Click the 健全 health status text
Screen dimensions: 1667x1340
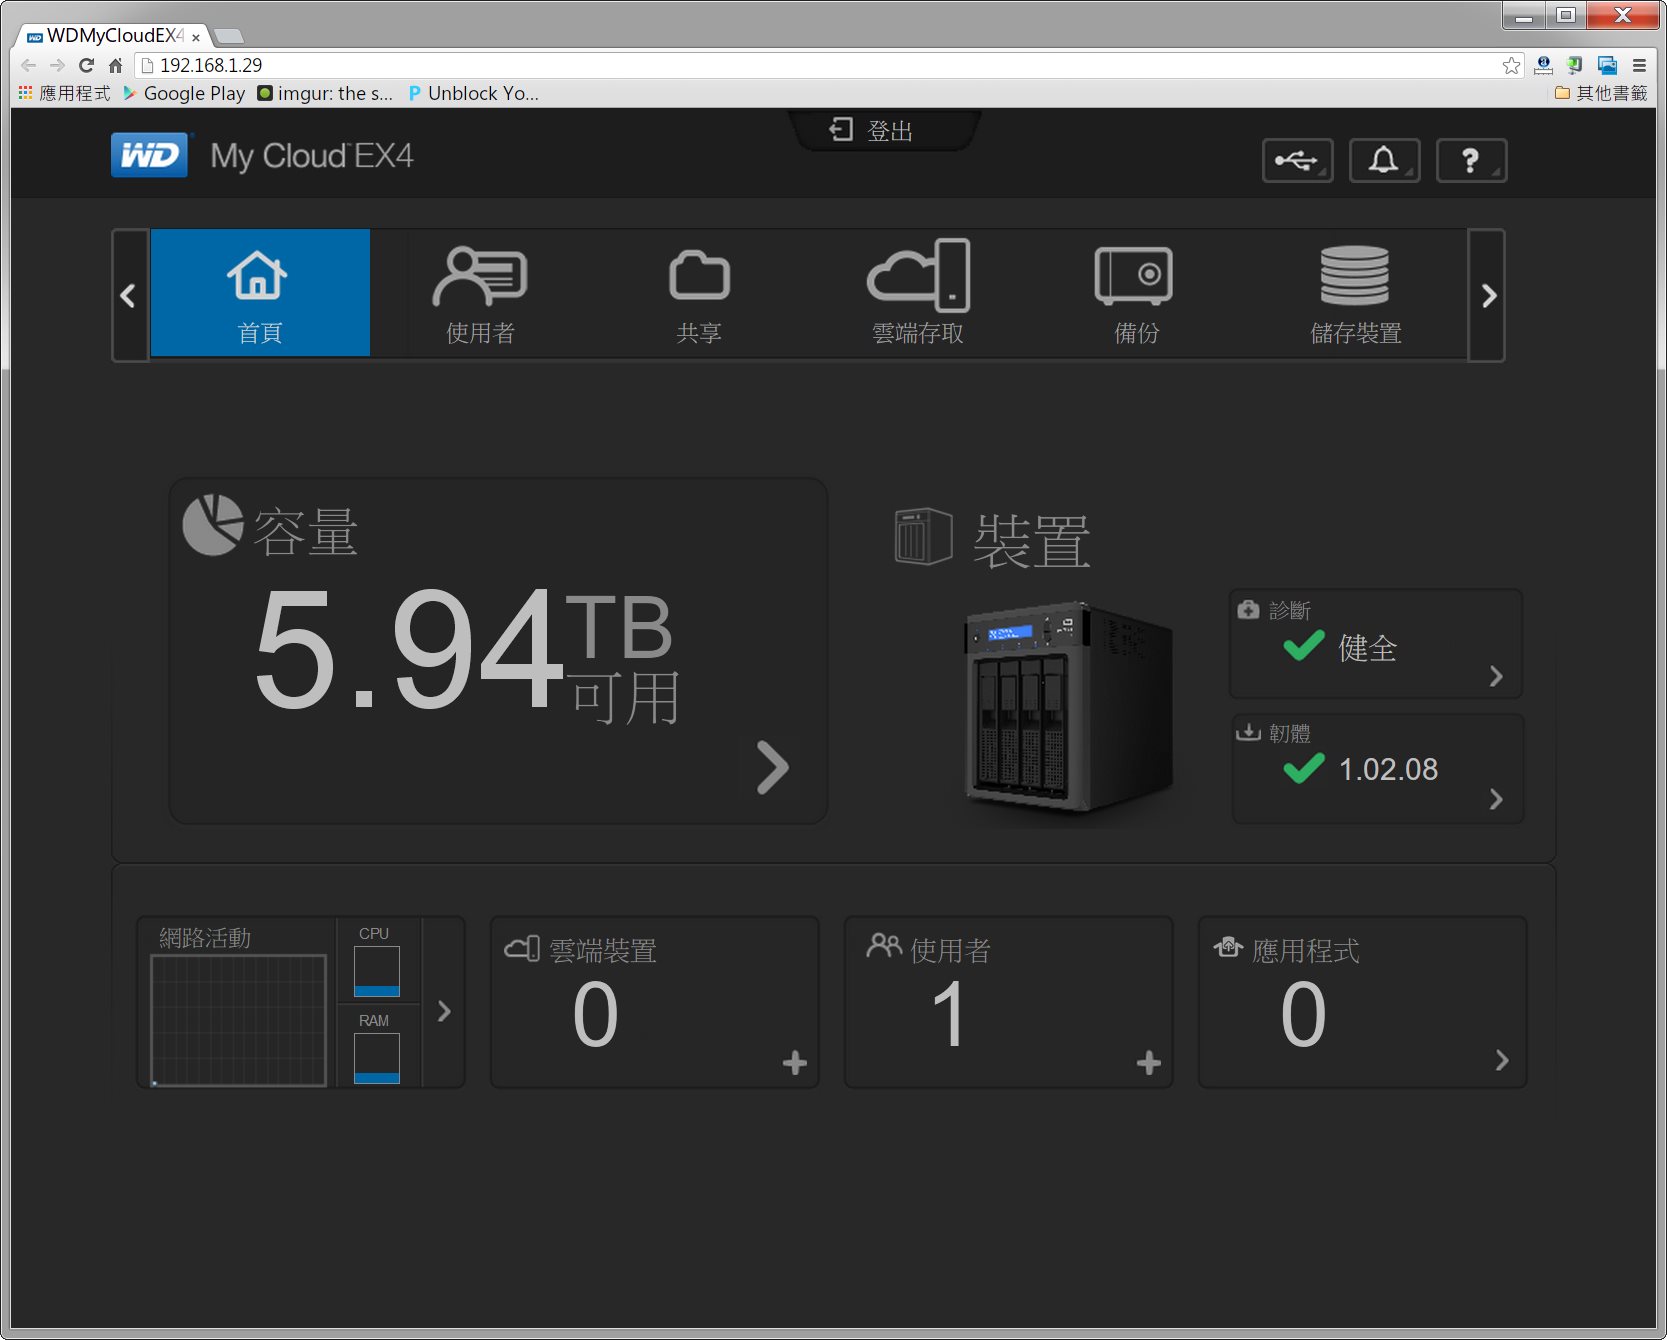click(x=1367, y=648)
